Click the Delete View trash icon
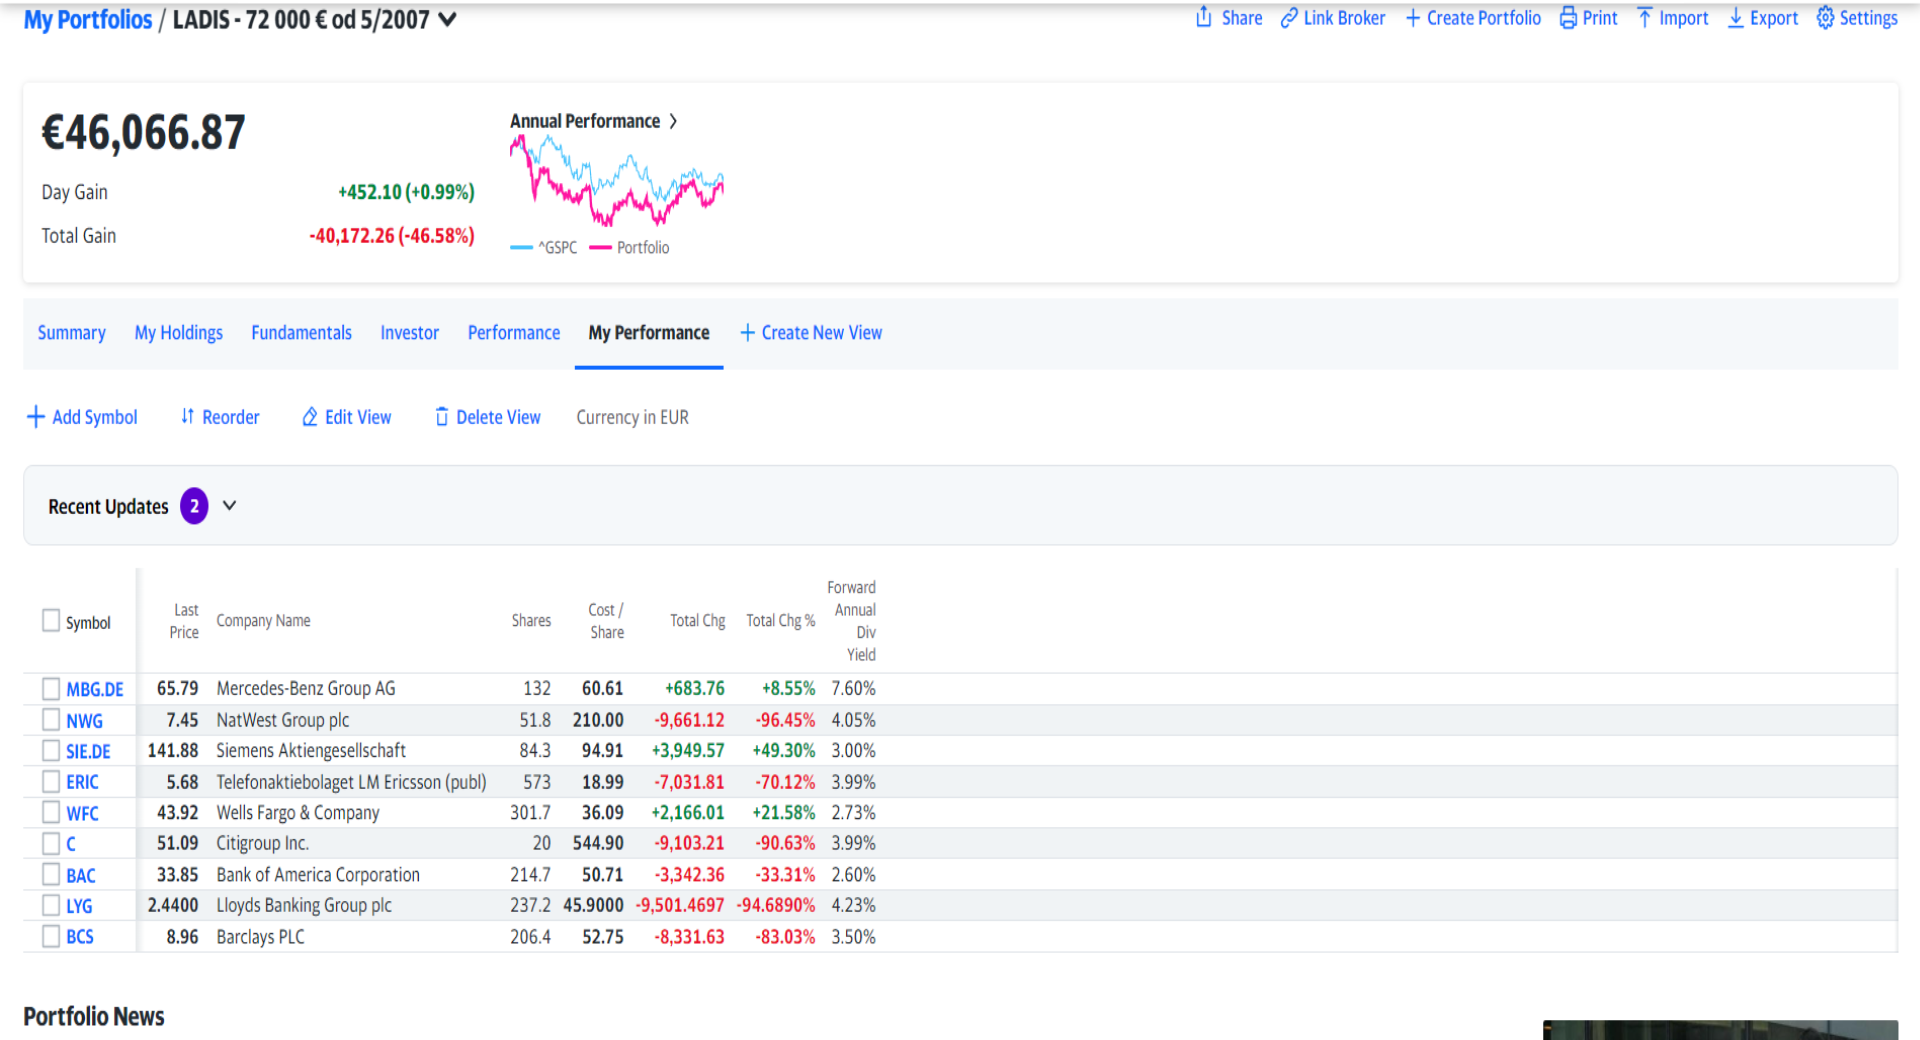 [441, 416]
